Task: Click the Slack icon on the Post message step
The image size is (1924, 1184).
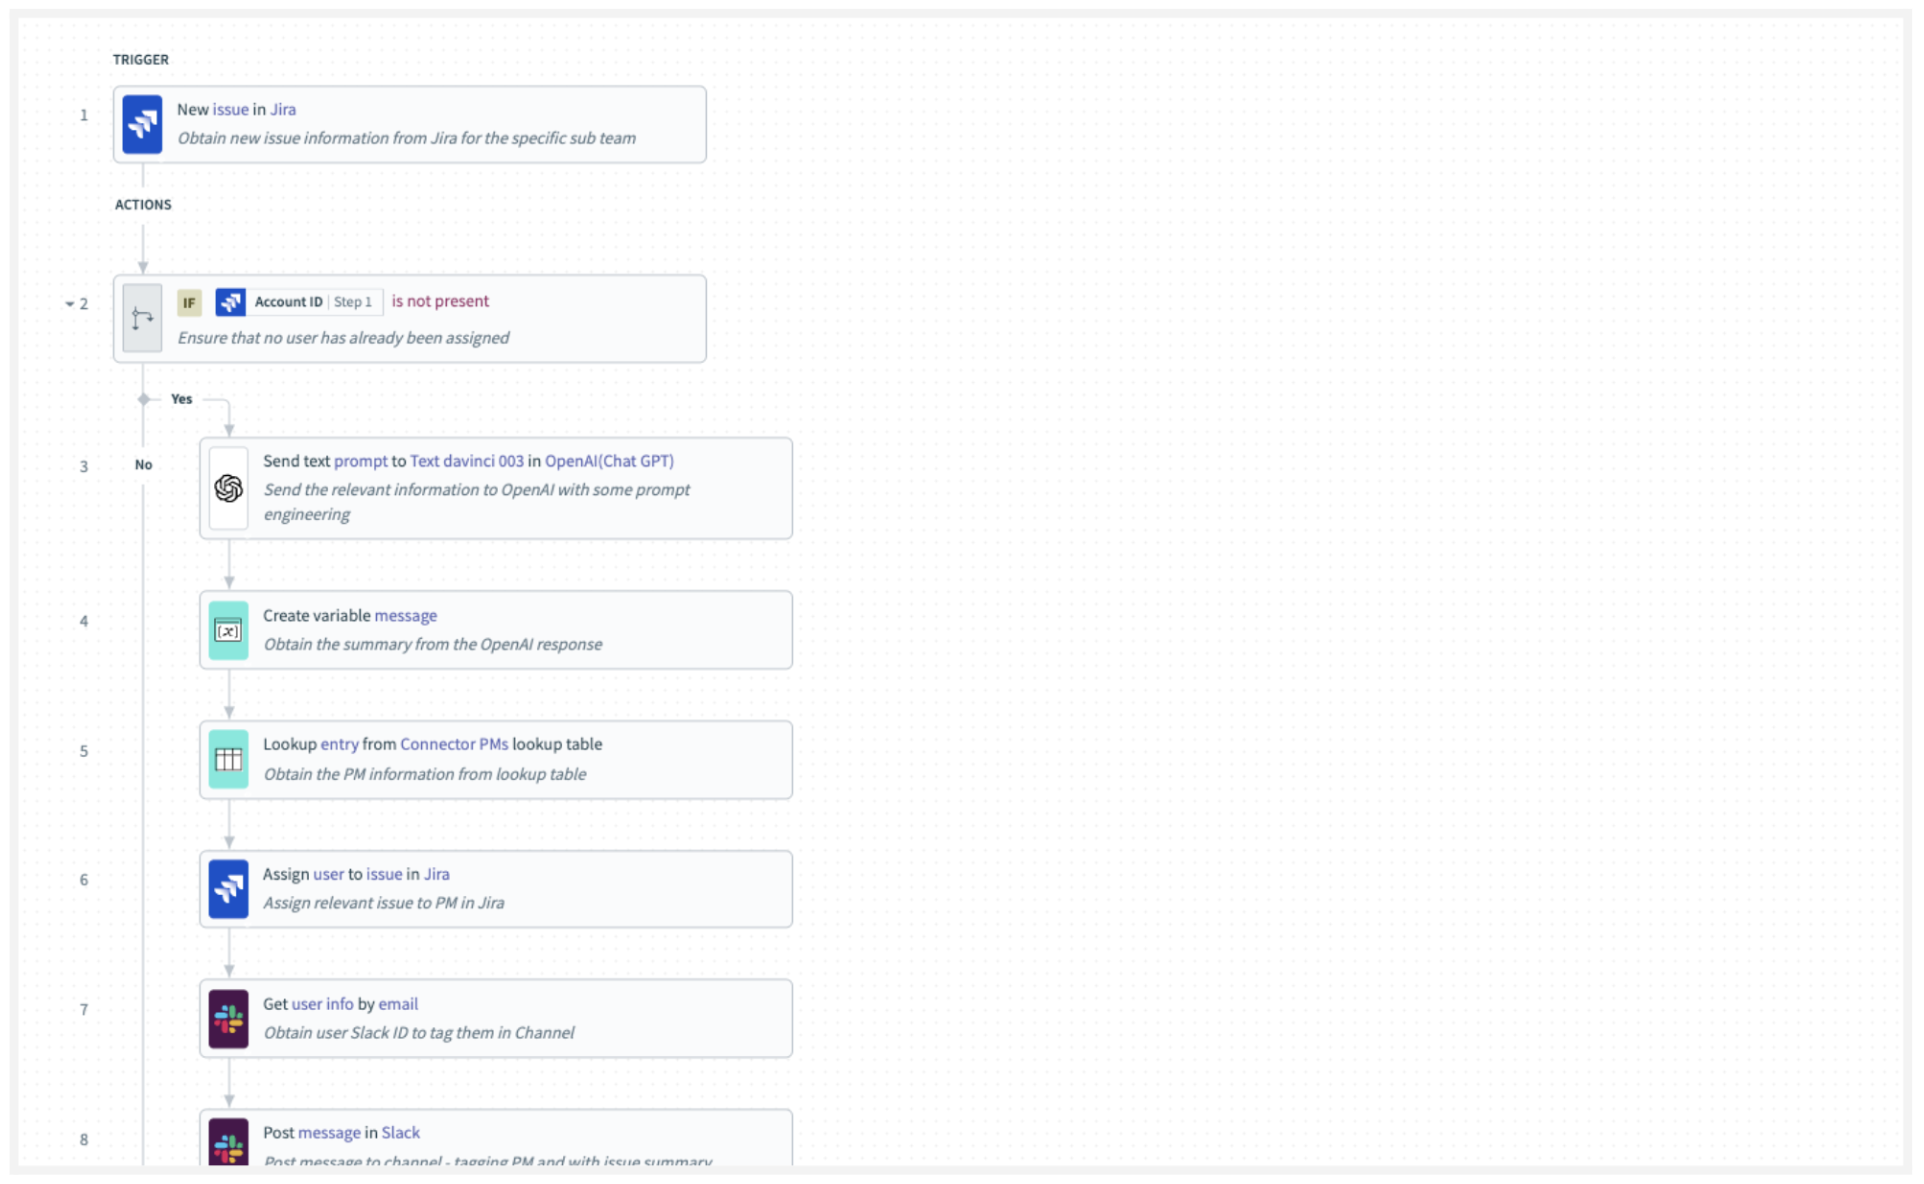Action: pyautogui.click(x=228, y=1144)
